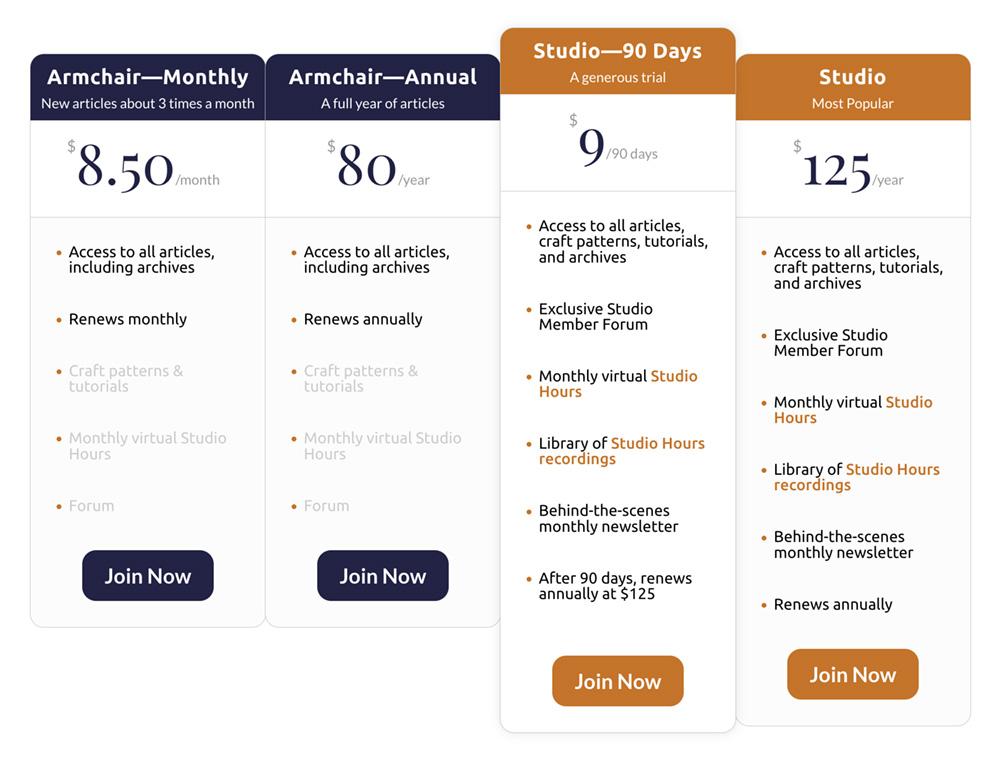This screenshot has width=1000, height=761.
Task: Click 'After 90 days, renews annually' text
Action: click(x=615, y=586)
